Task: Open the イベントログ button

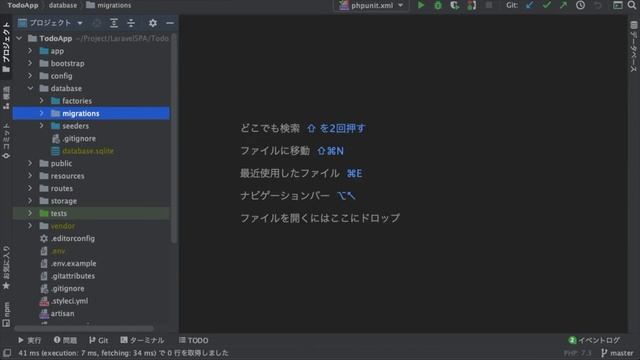Action: tap(594, 340)
